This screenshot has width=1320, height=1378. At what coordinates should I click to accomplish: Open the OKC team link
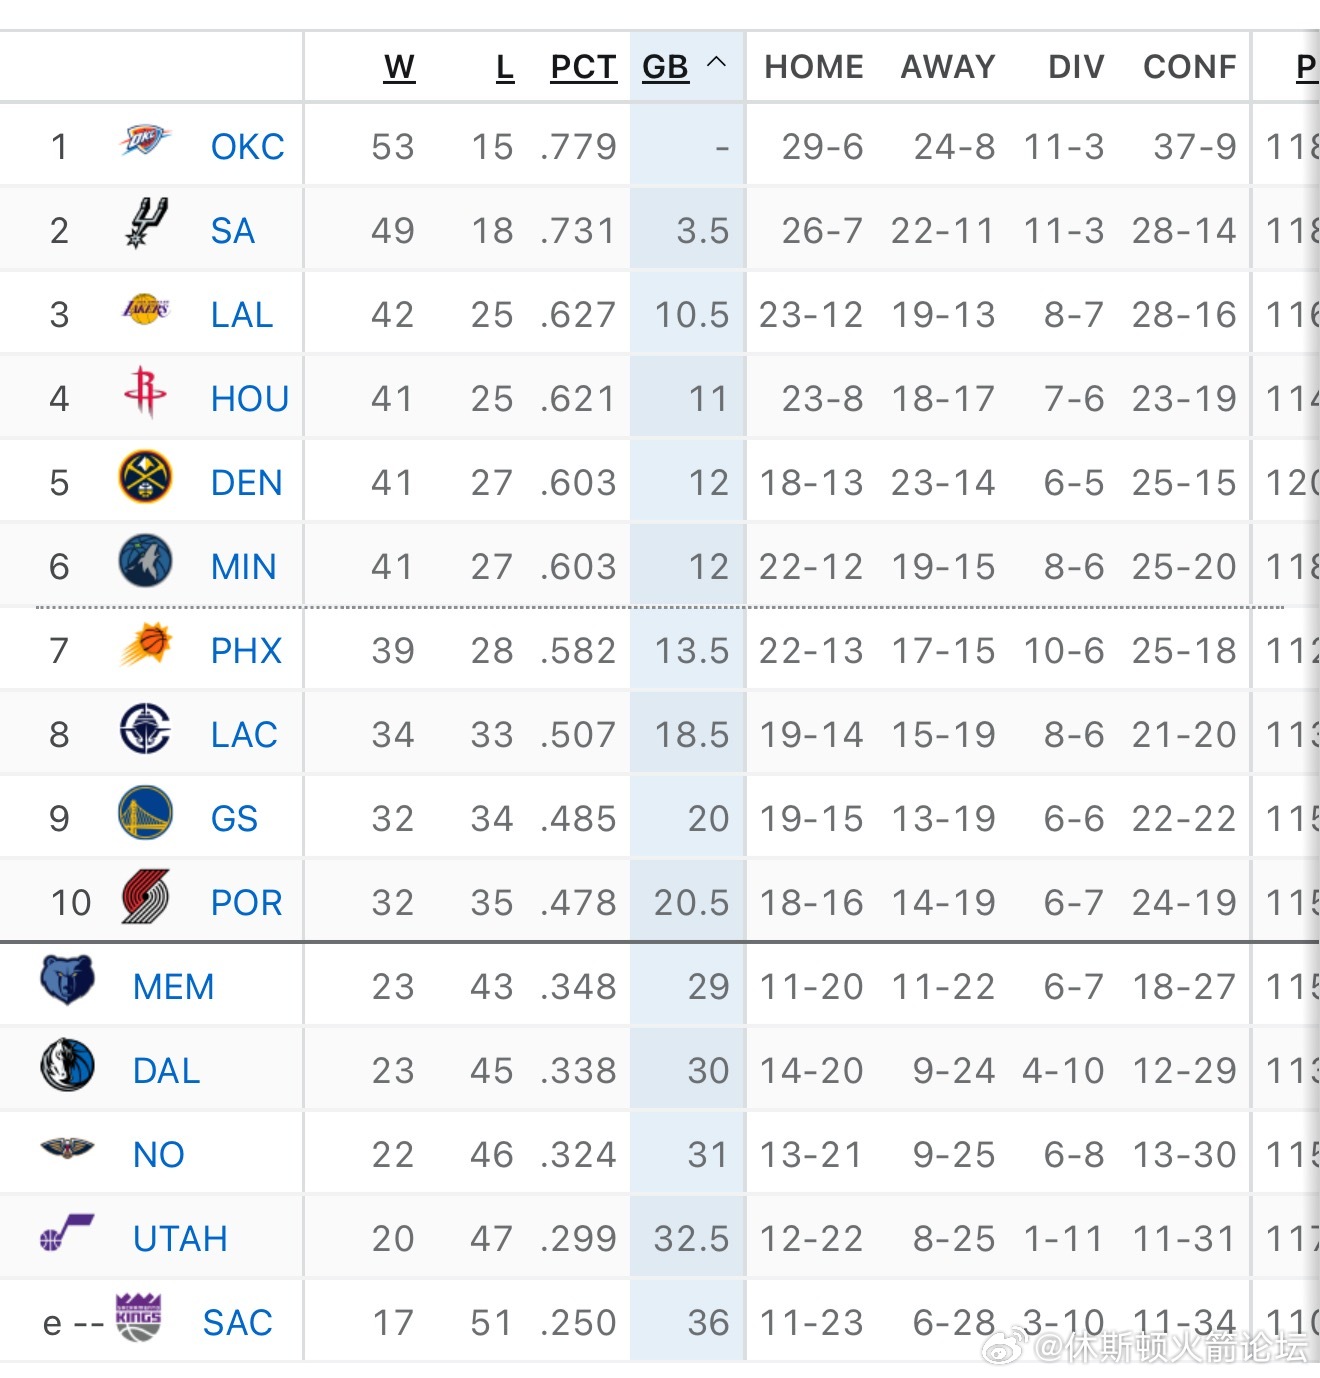coord(247,147)
